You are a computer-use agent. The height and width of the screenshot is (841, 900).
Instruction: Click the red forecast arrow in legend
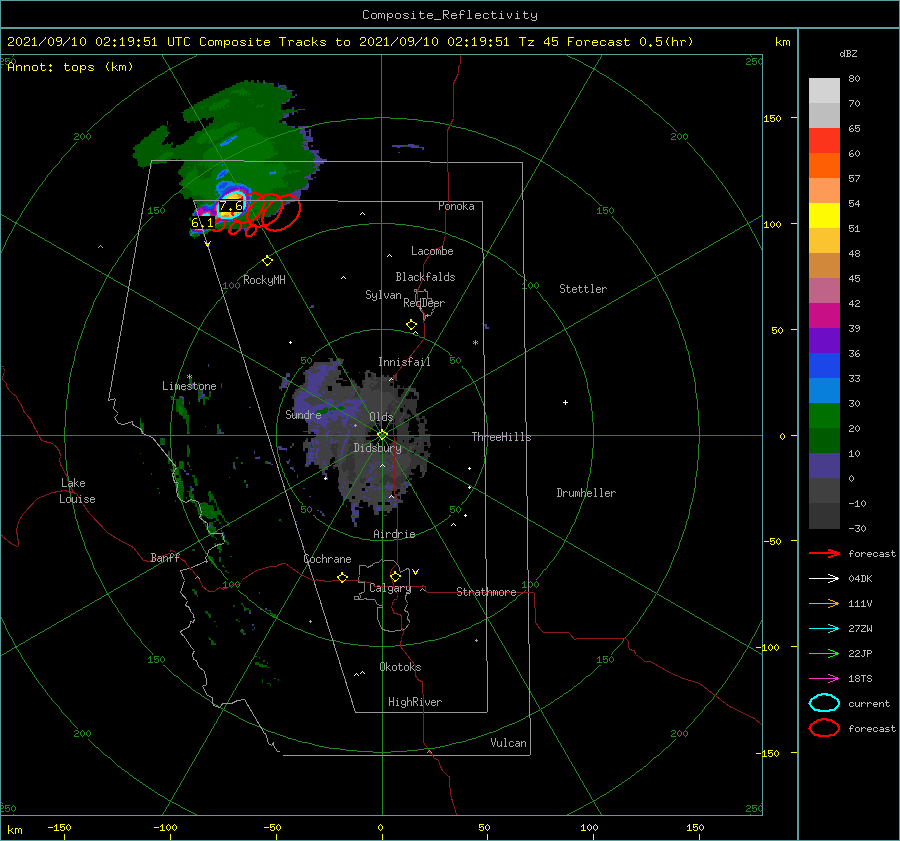pyautogui.click(x=824, y=553)
